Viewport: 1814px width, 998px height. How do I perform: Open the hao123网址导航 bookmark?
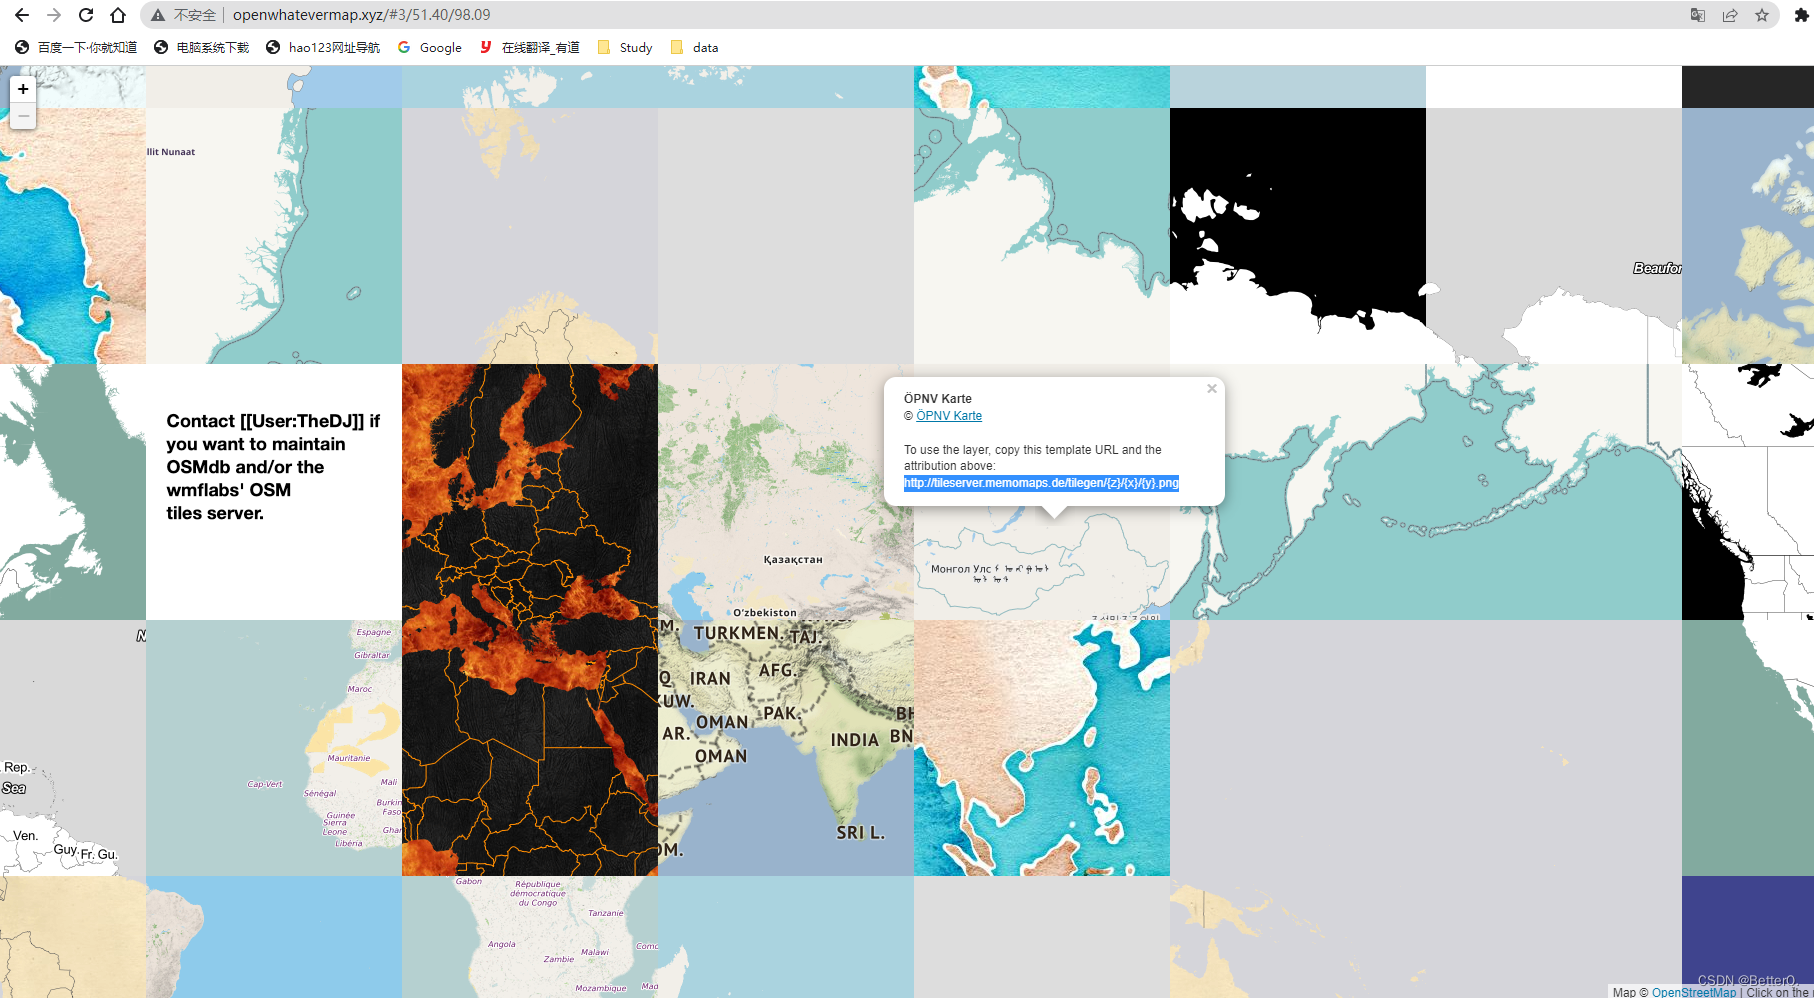tap(323, 47)
